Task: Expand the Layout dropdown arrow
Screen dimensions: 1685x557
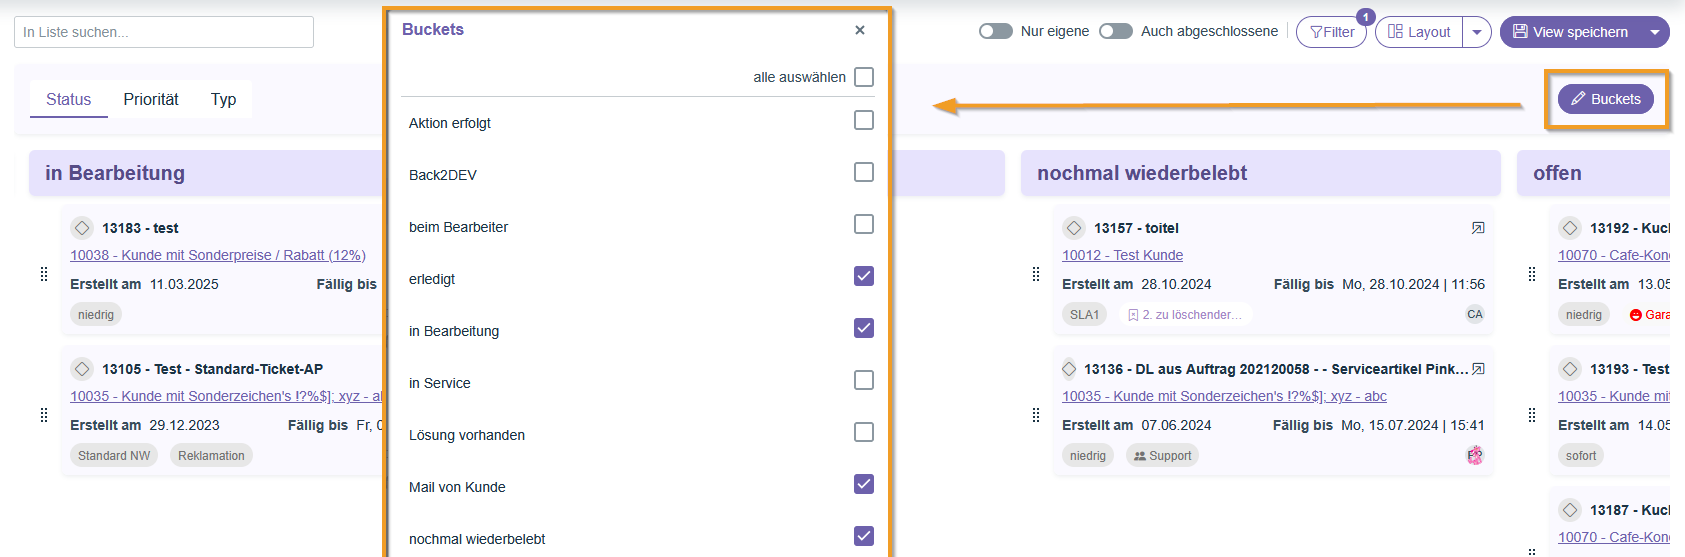Action: [x=1476, y=32]
